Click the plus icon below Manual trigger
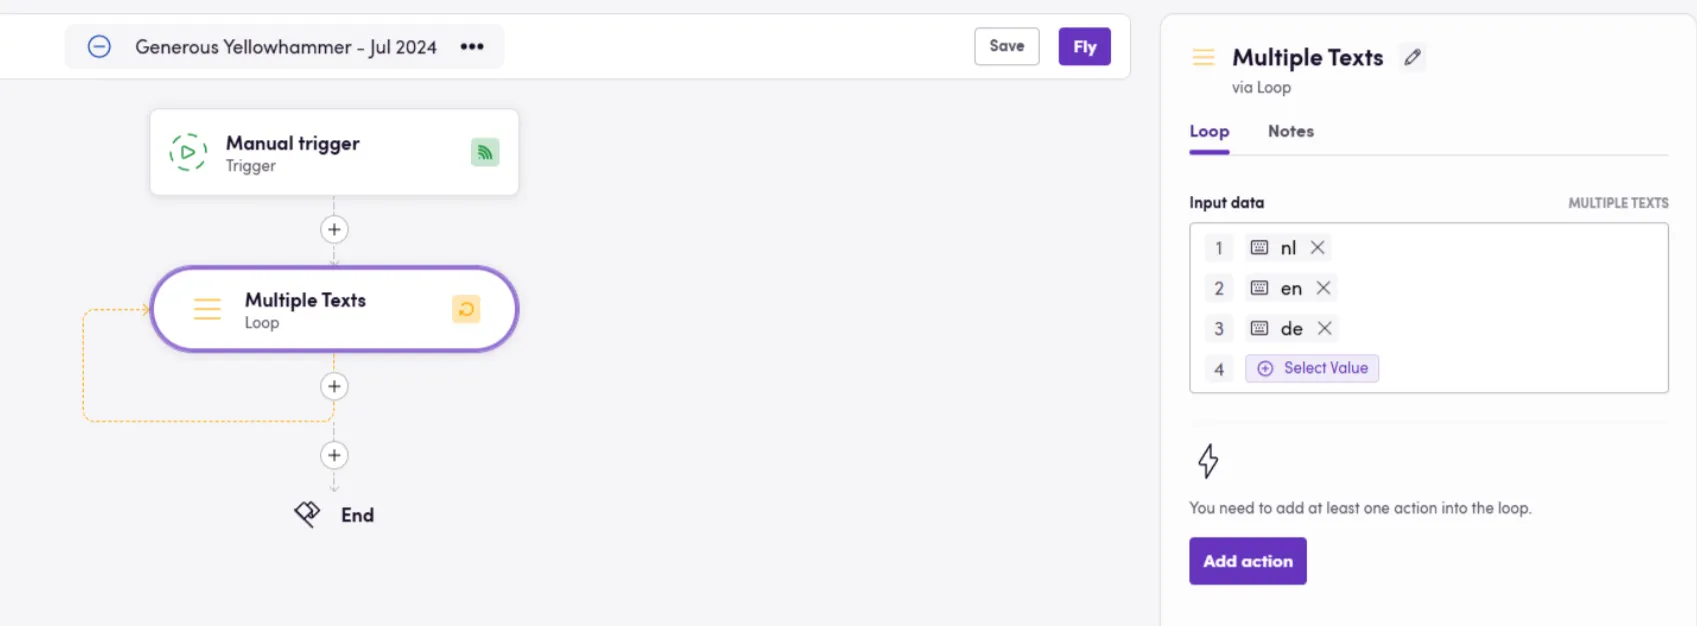Viewport: 1697px width, 626px height. (334, 229)
